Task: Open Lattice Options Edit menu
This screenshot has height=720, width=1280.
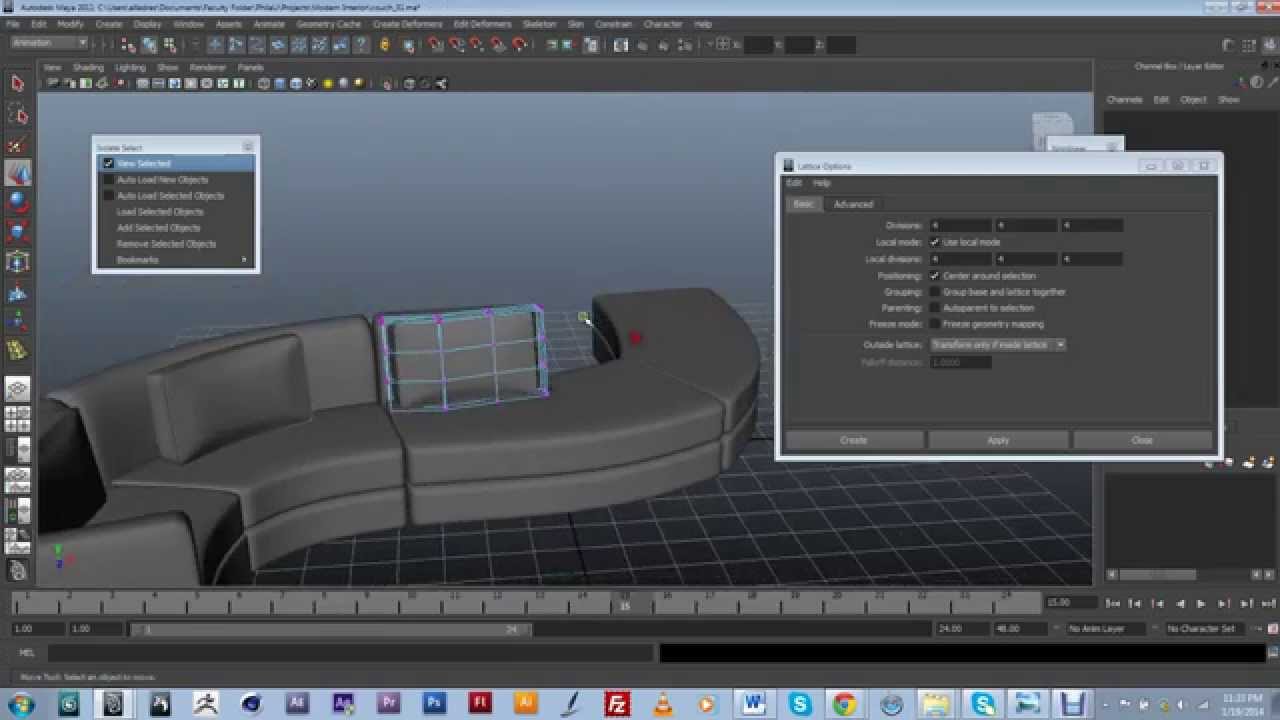Action: [793, 183]
